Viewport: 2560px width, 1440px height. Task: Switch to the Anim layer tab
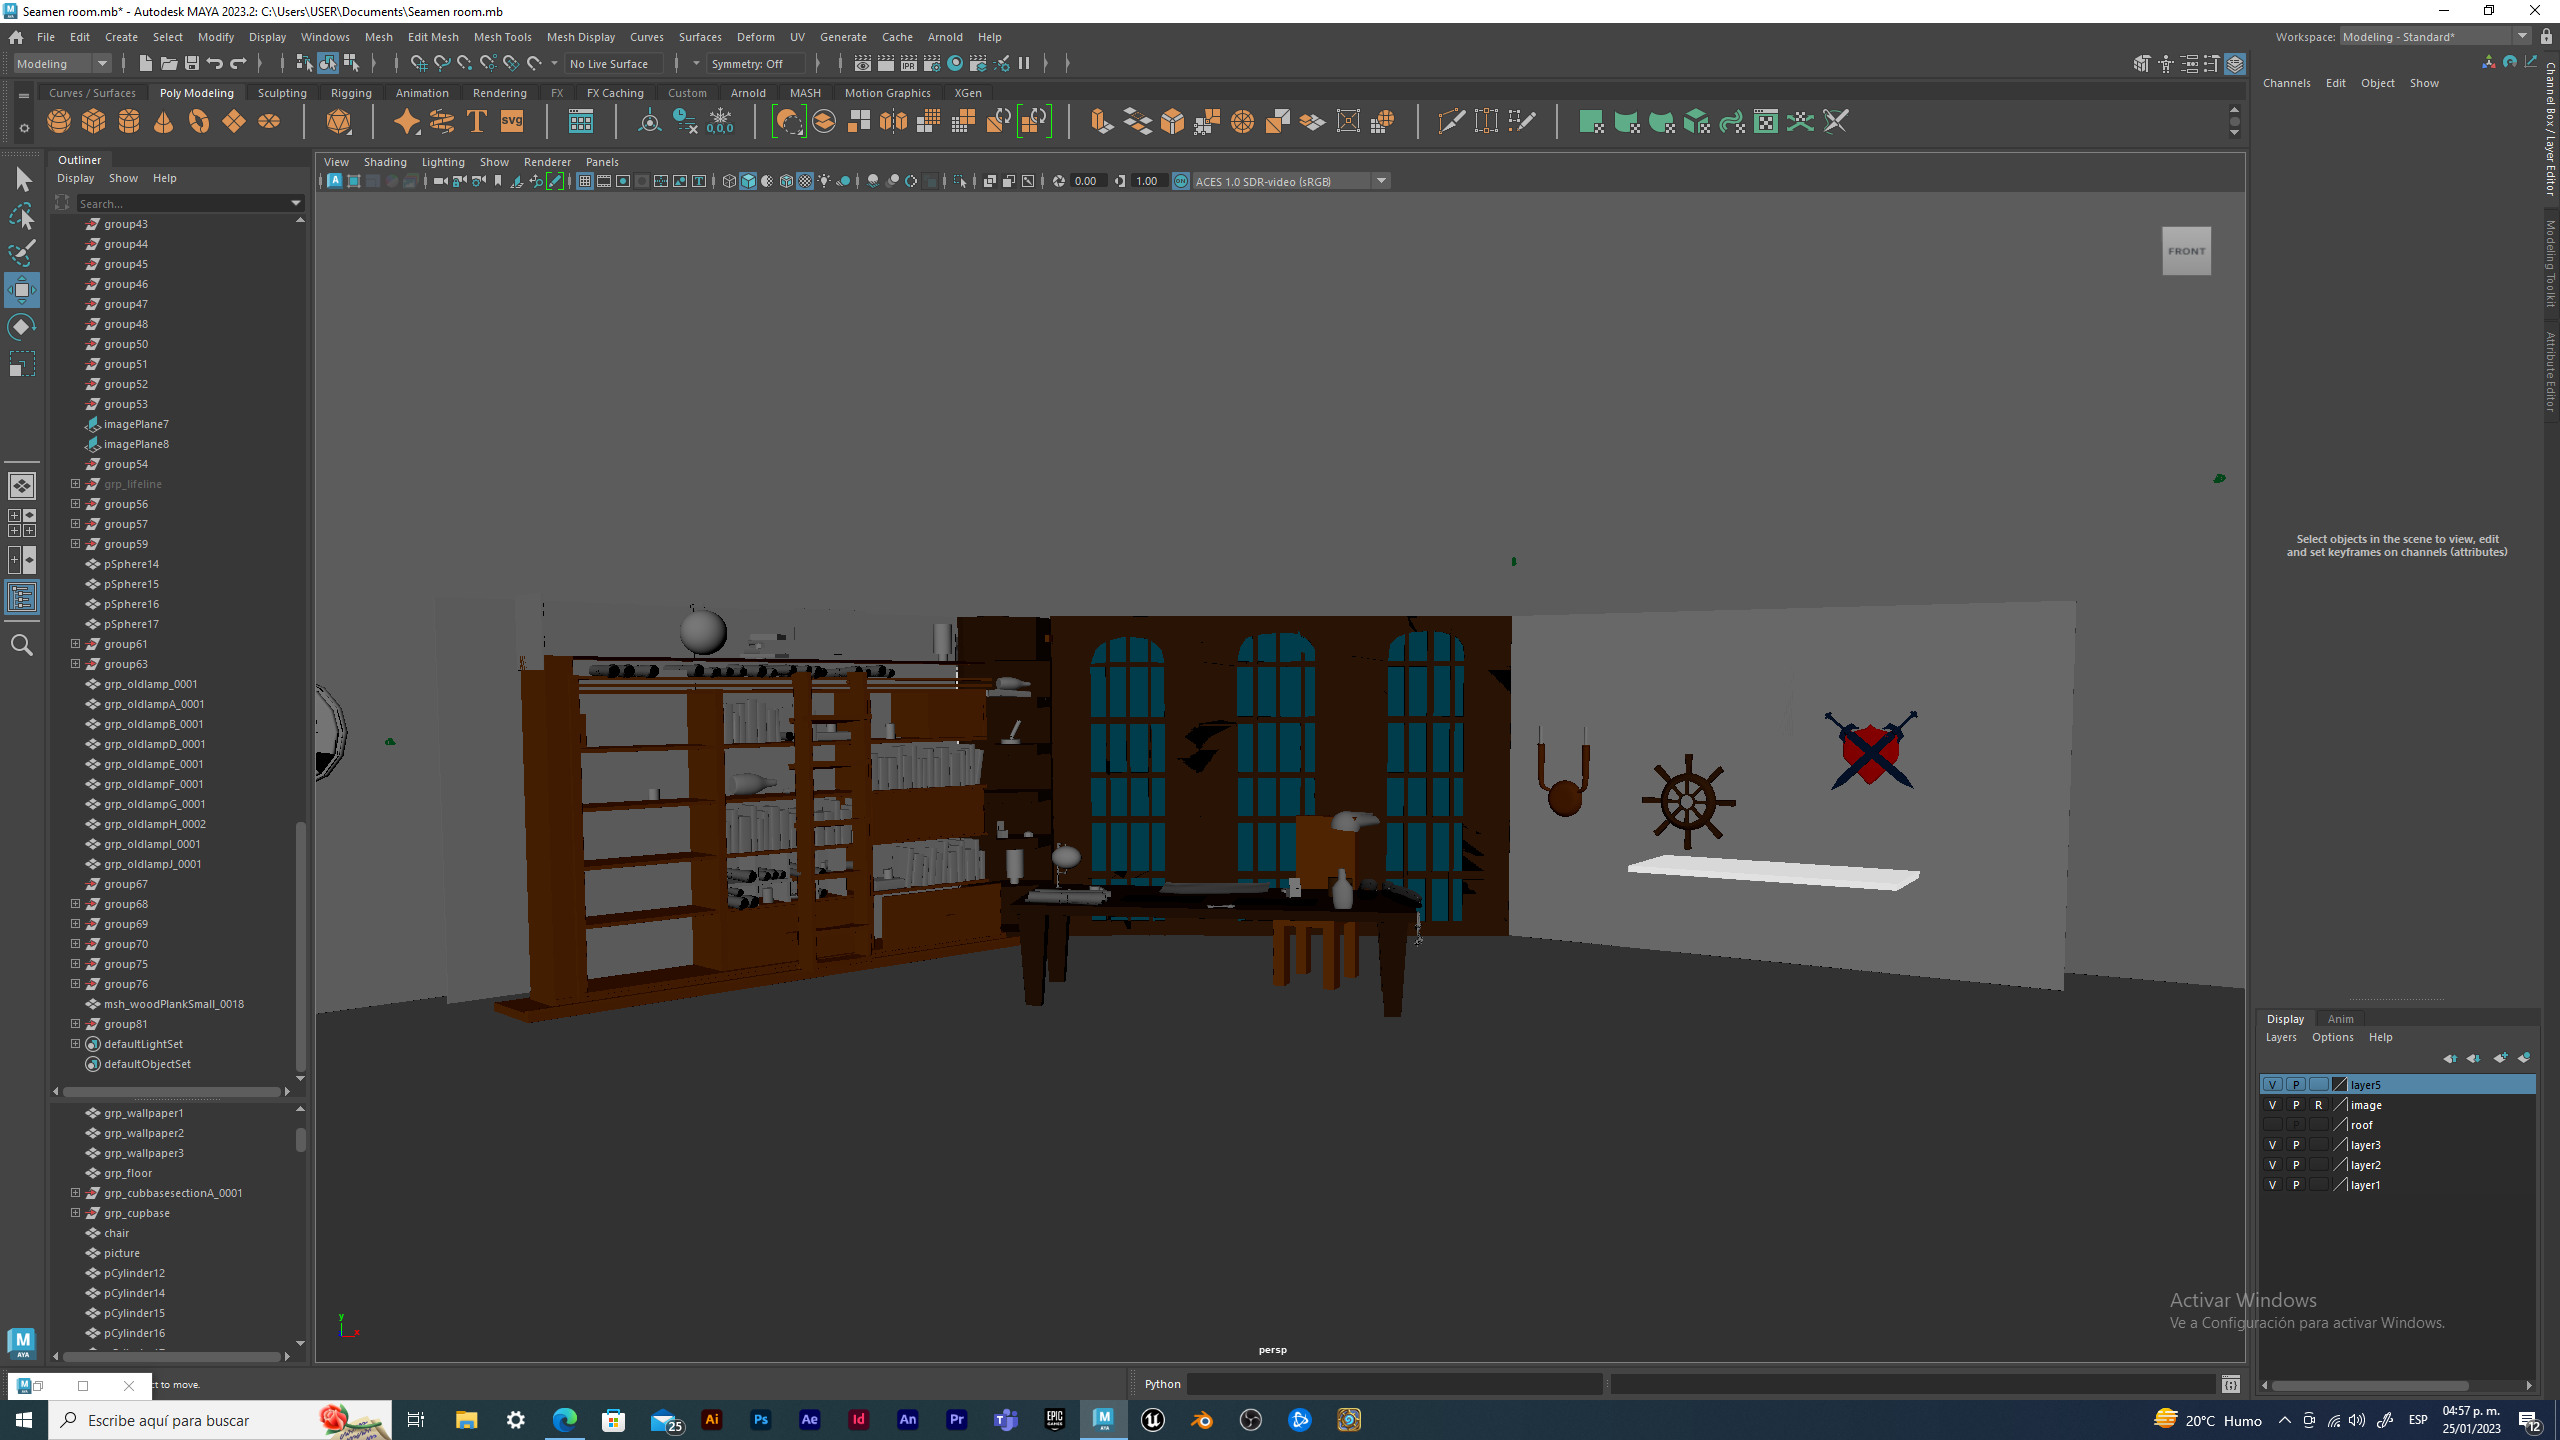pyautogui.click(x=2340, y=1019)
